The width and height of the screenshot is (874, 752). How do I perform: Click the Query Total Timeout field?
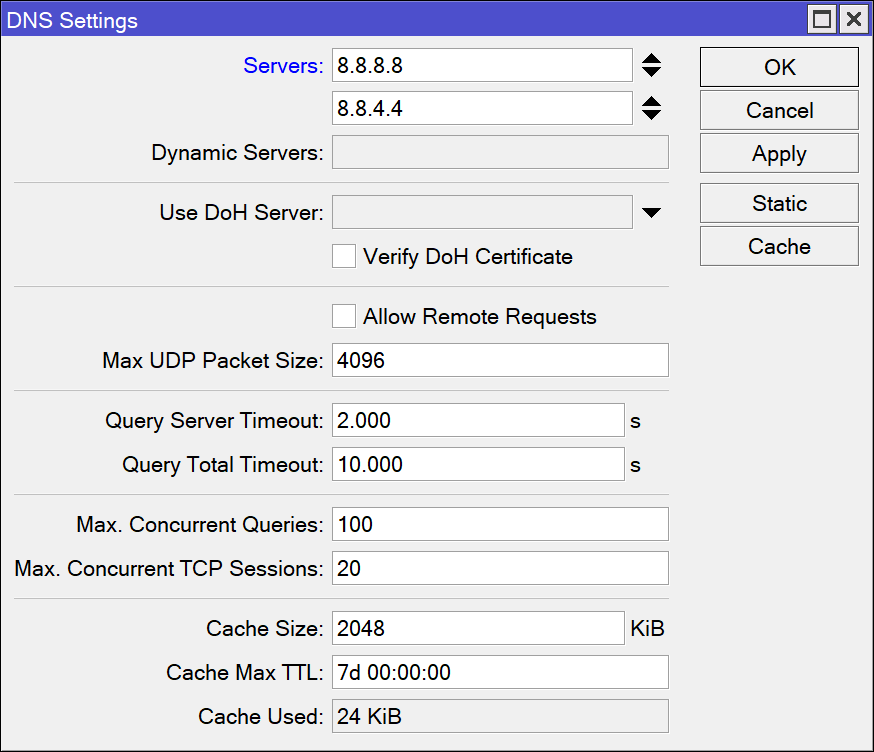click(478, 464)
